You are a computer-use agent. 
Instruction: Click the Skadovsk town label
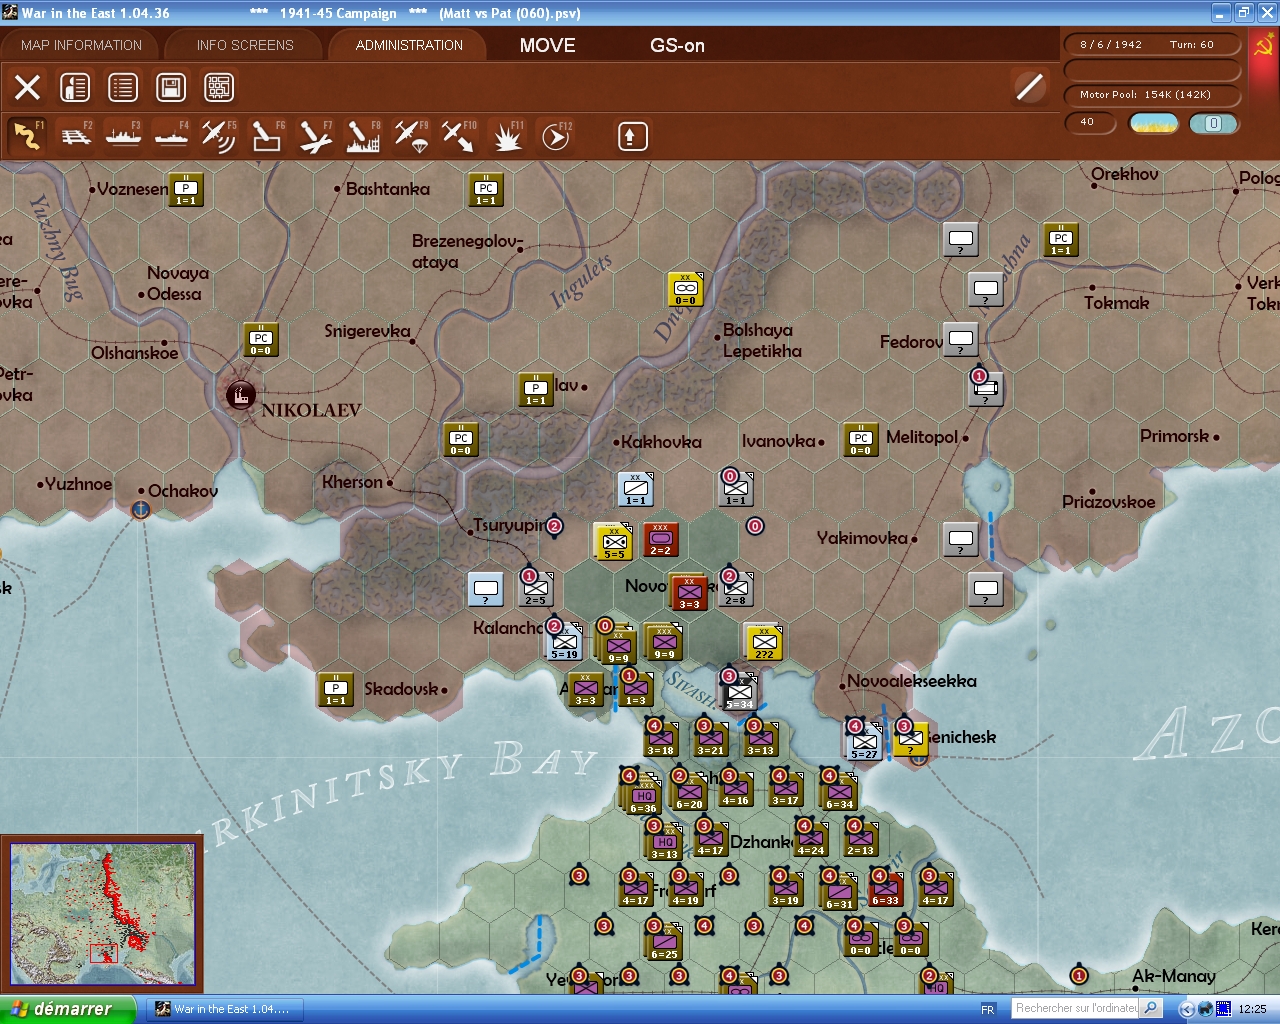401,689
